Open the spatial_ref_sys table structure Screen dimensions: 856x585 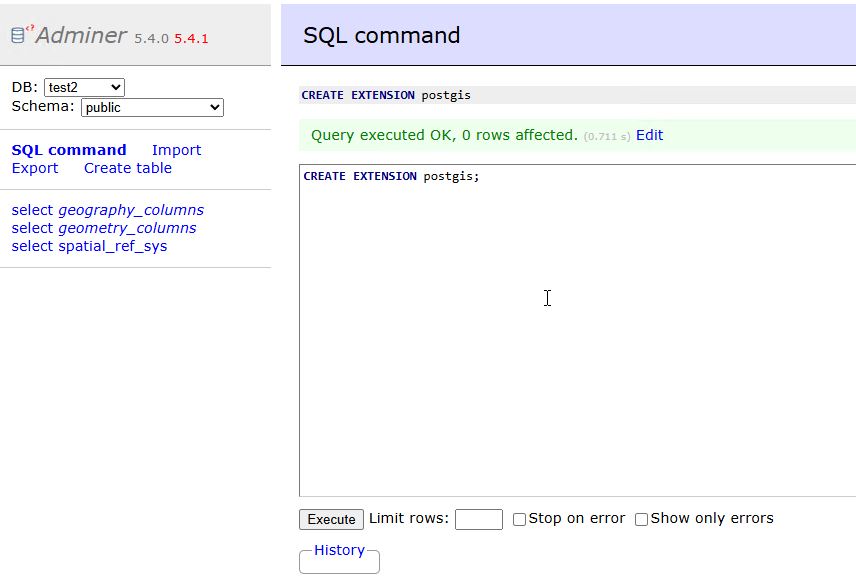pos(113,246)
